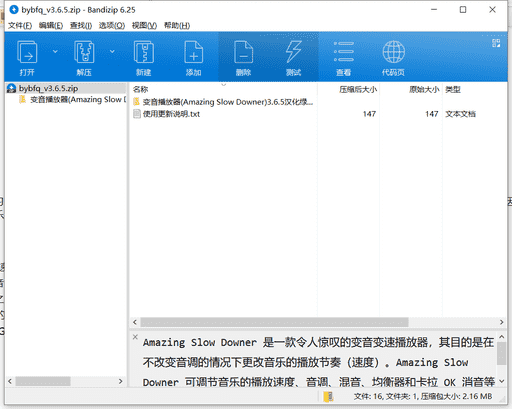Click the compressed size 147 cell
The height and width of the screenshot is (409, 512).
click(x=369, y=114)
